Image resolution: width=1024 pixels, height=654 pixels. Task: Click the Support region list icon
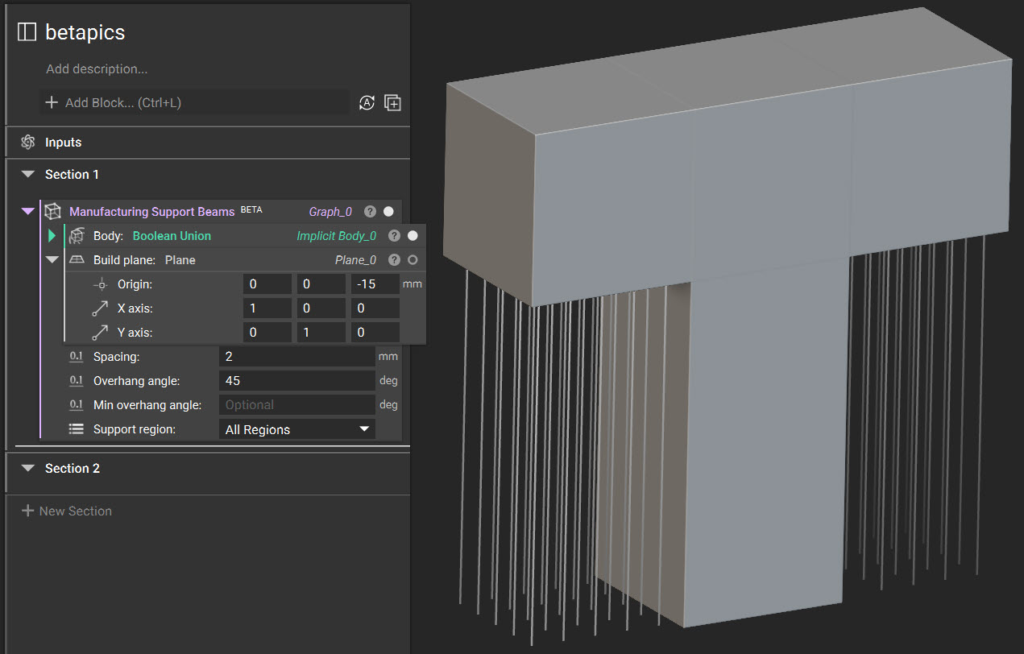tap(76, 429)
